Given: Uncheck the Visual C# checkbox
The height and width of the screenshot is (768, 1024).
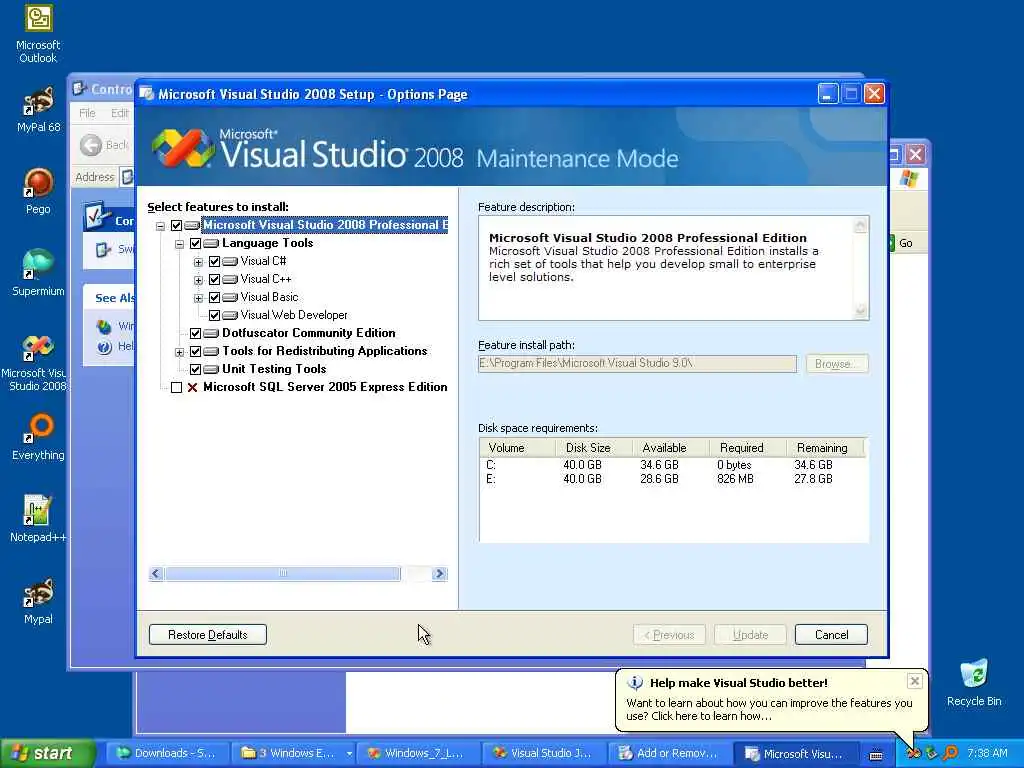Looking at the screenshot, I should [214, 261].
